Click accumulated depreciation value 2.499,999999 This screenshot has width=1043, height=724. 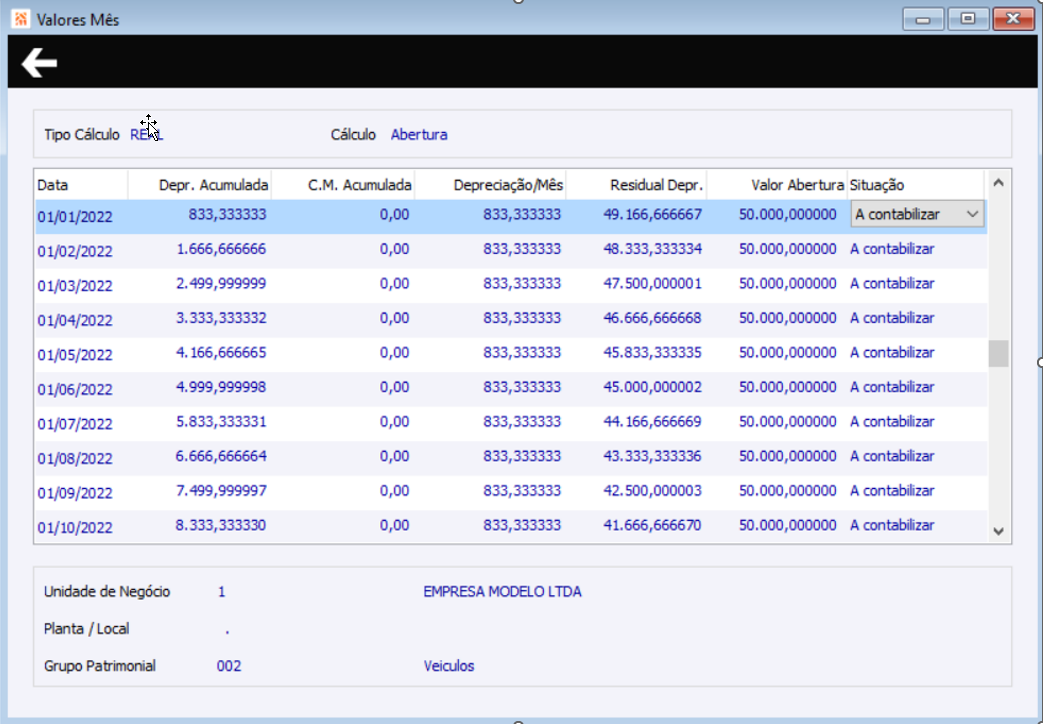click(221, 283)
